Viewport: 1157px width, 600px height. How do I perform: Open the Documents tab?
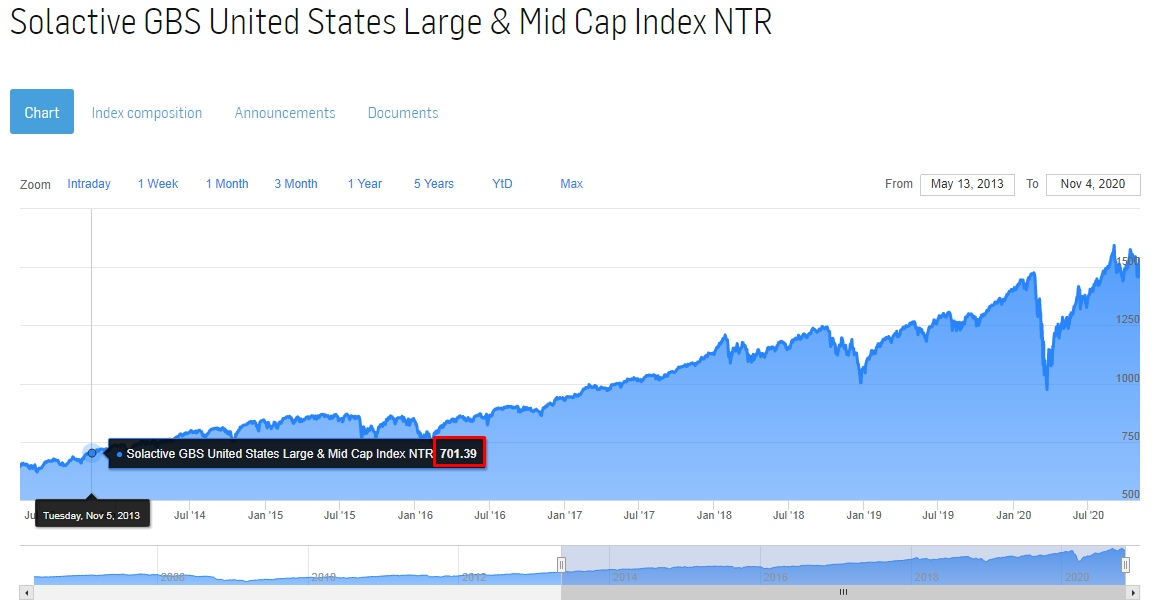(x=403, y=113)
